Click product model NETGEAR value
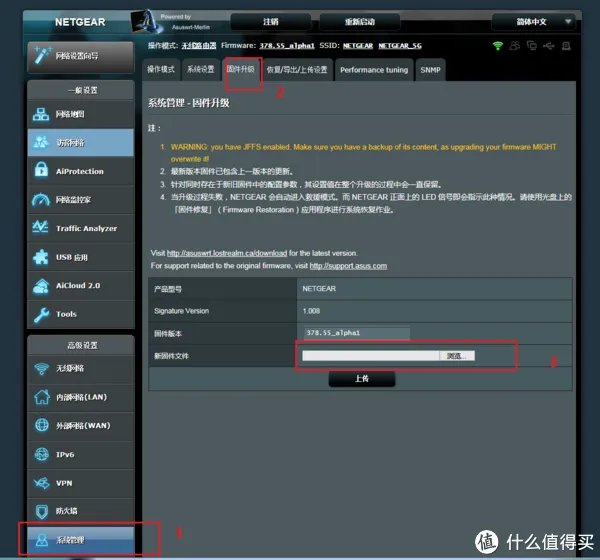Viewport: 600px width, 560px height. (319, 289)
